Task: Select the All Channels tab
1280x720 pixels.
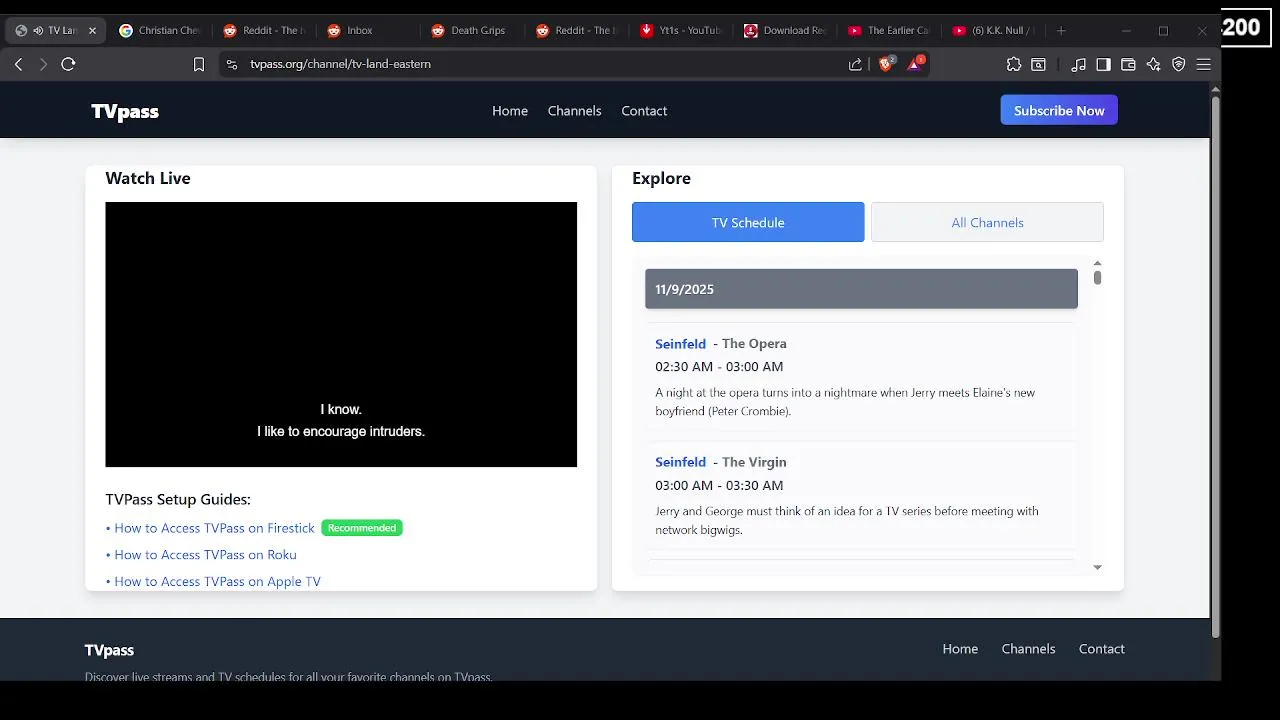Action: [987, 222]
